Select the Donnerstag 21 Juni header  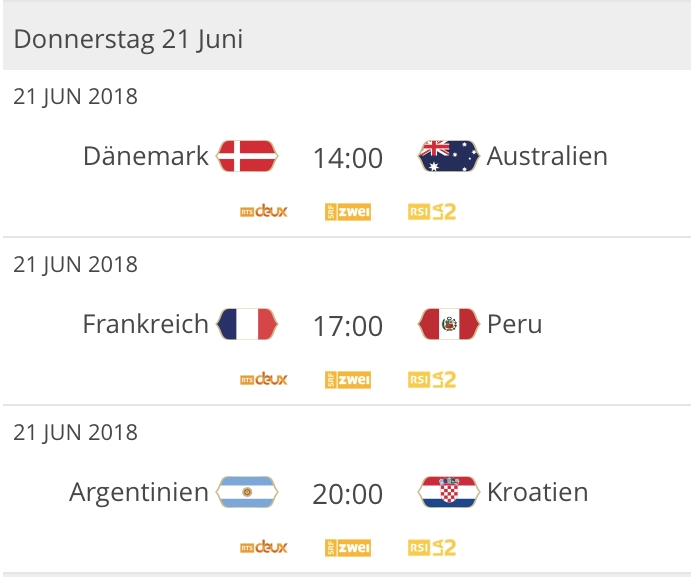346,39
